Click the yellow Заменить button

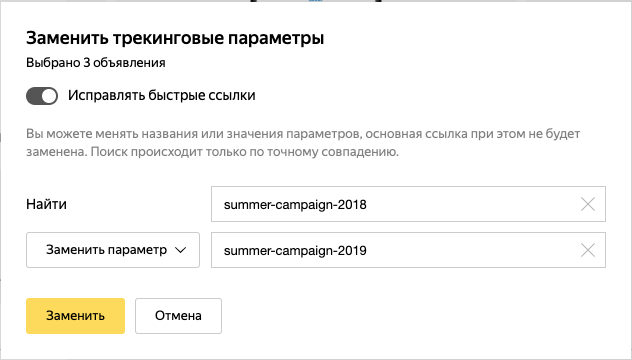coord(75,316)
